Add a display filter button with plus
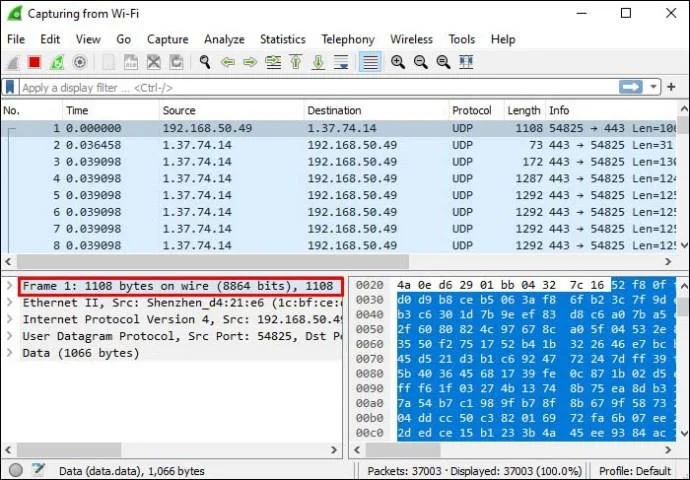 pos(672,87)
